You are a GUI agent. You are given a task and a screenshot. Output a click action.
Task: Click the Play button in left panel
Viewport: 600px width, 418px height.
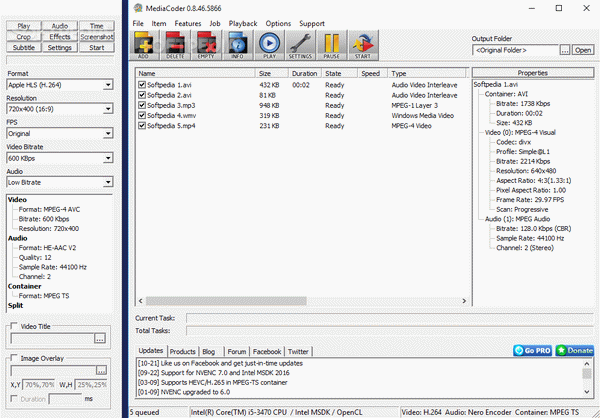(24, 26)
